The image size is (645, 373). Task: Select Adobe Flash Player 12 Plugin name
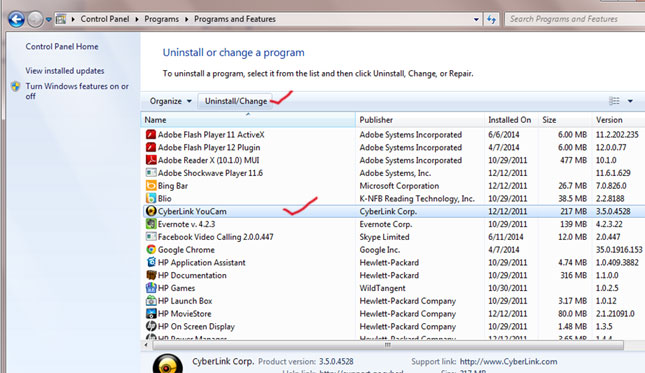coord(209,147)
